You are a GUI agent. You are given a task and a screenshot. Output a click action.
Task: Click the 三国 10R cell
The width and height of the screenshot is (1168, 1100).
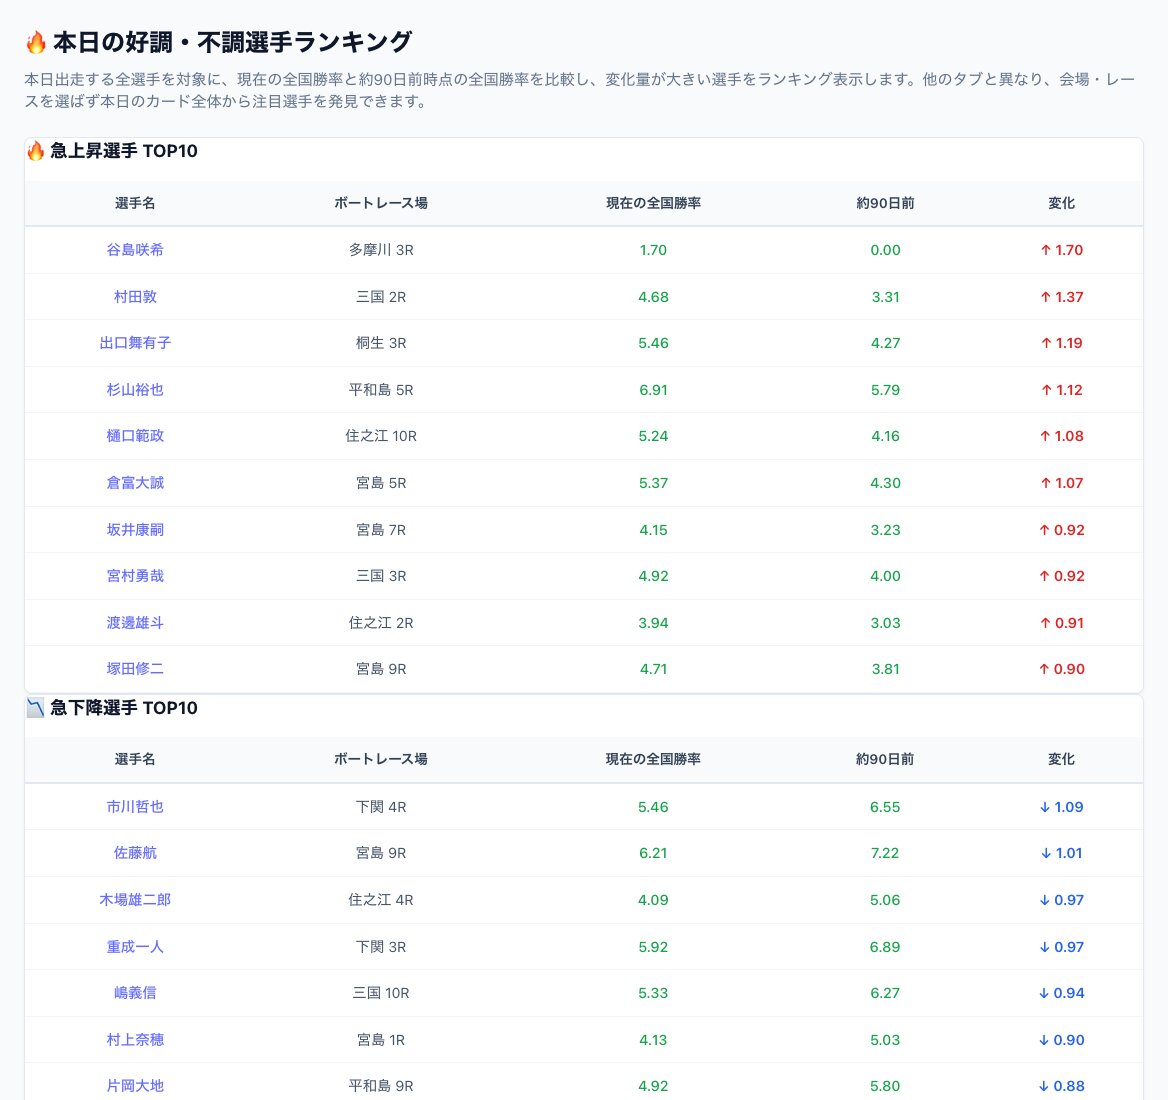click(x=381, y=994)
